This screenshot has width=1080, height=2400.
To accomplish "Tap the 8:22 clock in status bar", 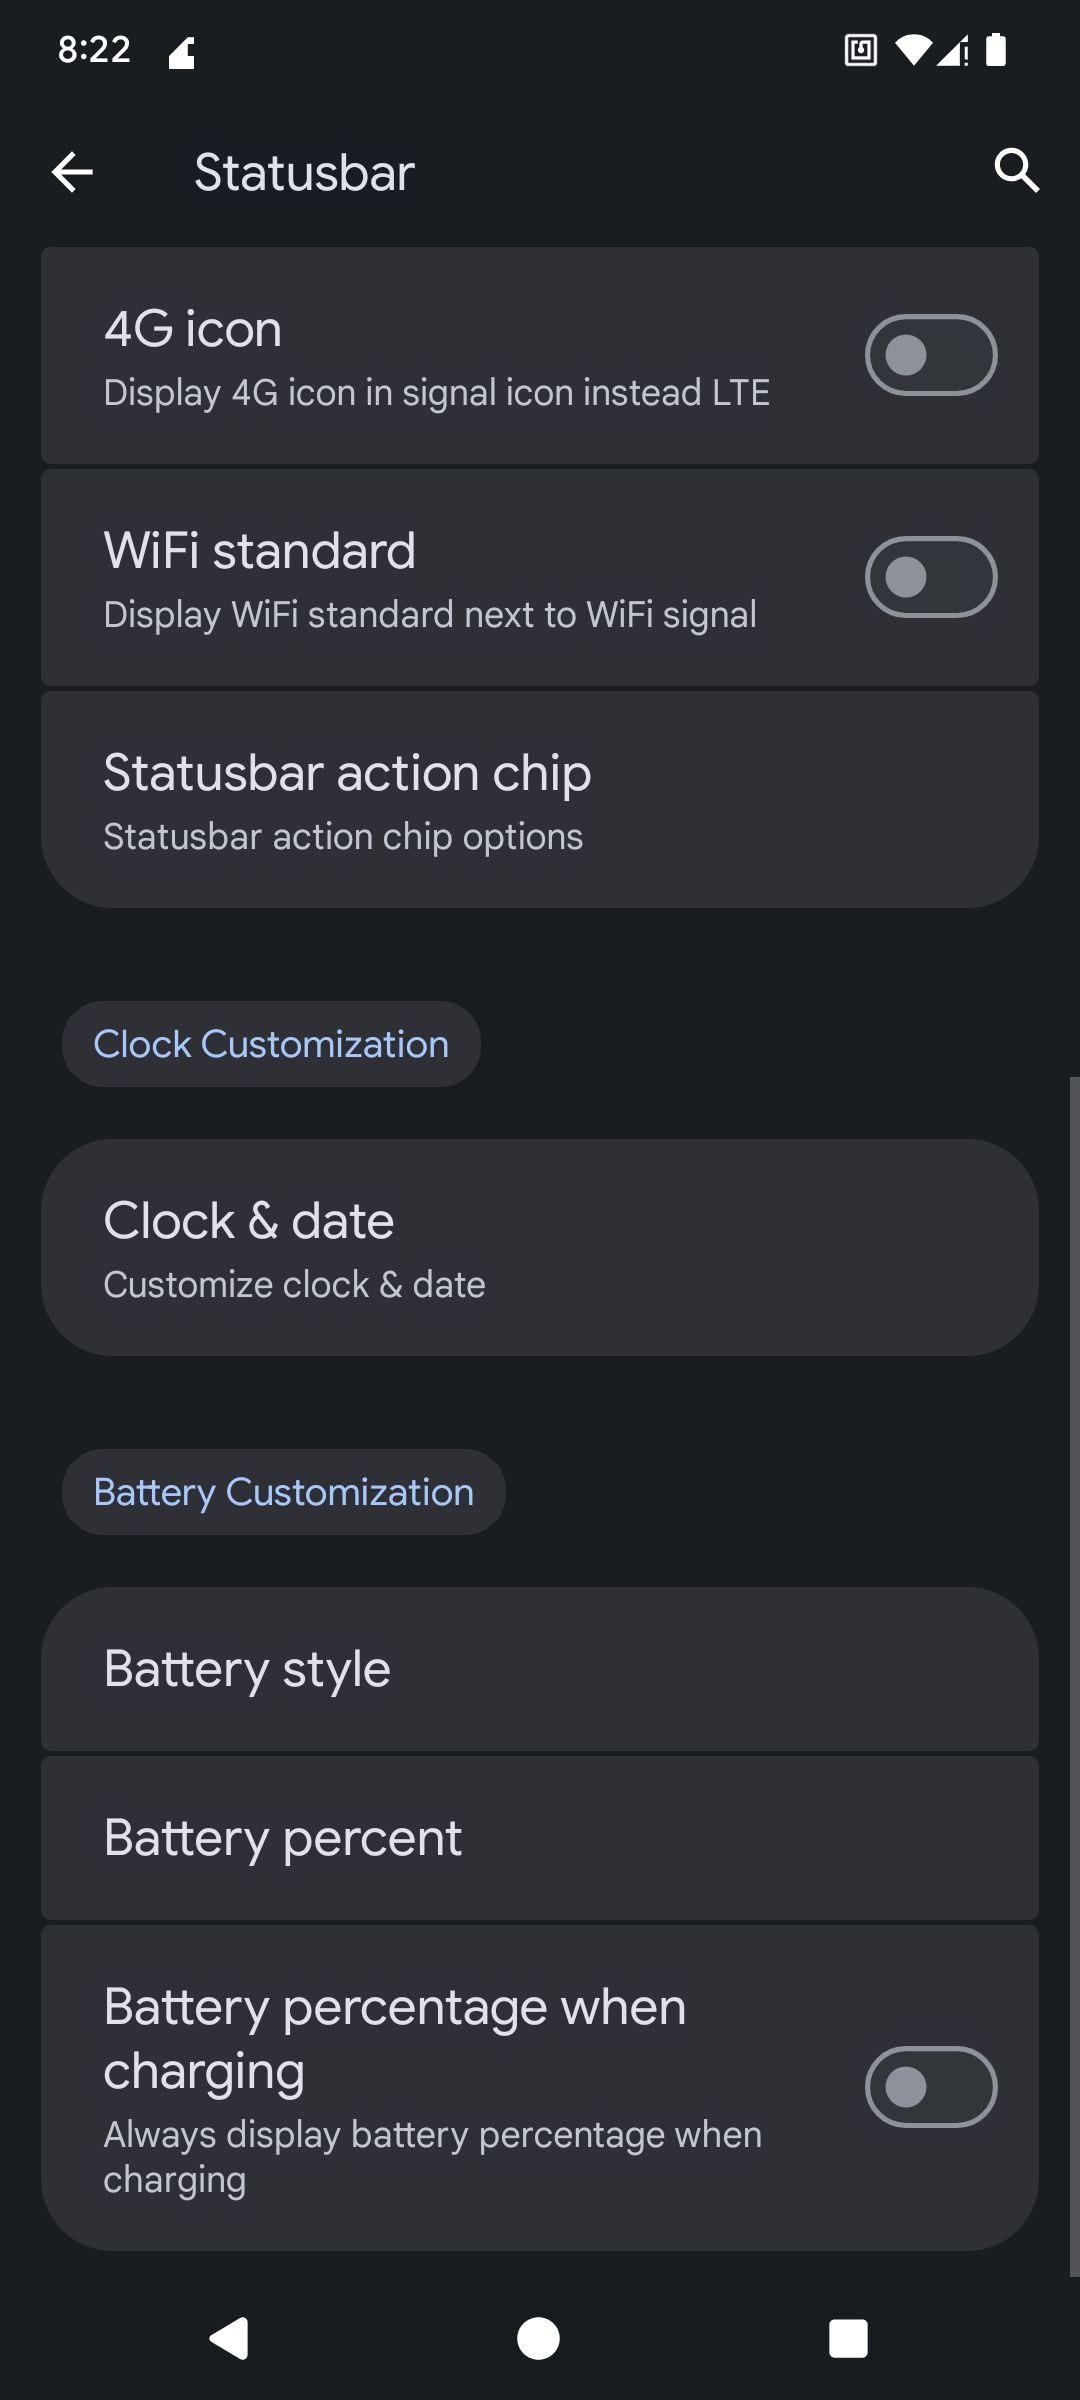I will click(x=94, y=49).
